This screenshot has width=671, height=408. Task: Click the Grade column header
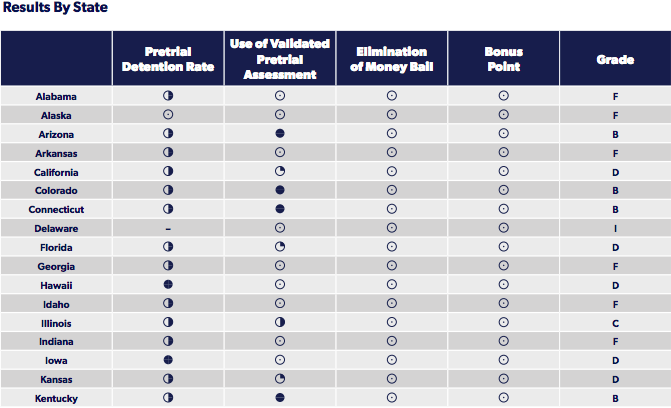[x=615, y=60]
